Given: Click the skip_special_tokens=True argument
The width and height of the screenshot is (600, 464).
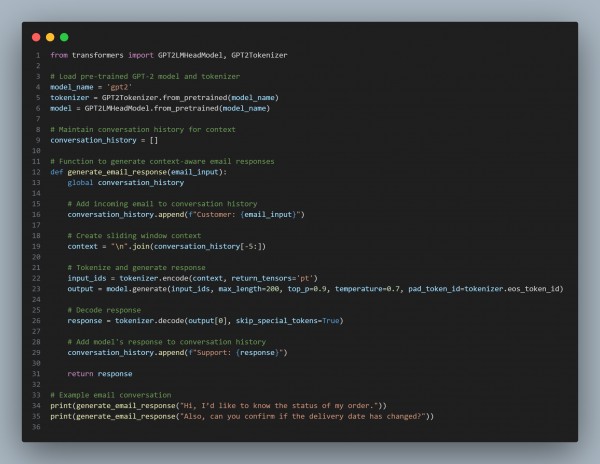Looking at the screenshot, I should point(287,321).
